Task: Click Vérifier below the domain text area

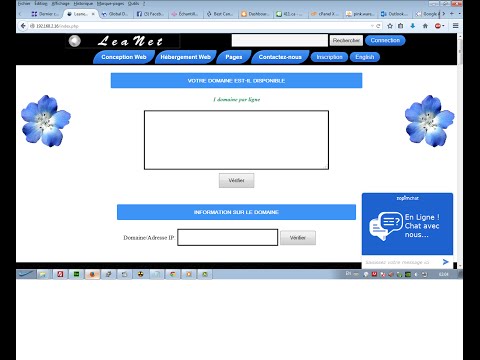Action: (x=236, y=180)
